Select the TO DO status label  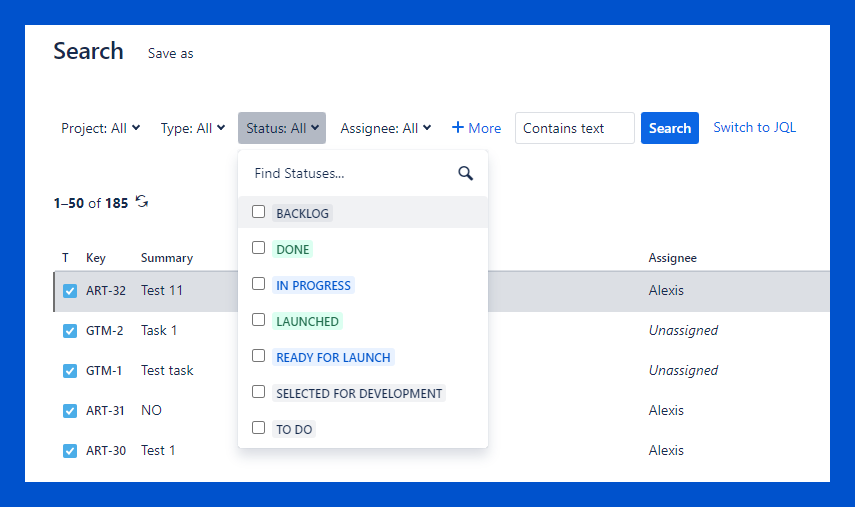pyautogui.click(x=294, y=429)
